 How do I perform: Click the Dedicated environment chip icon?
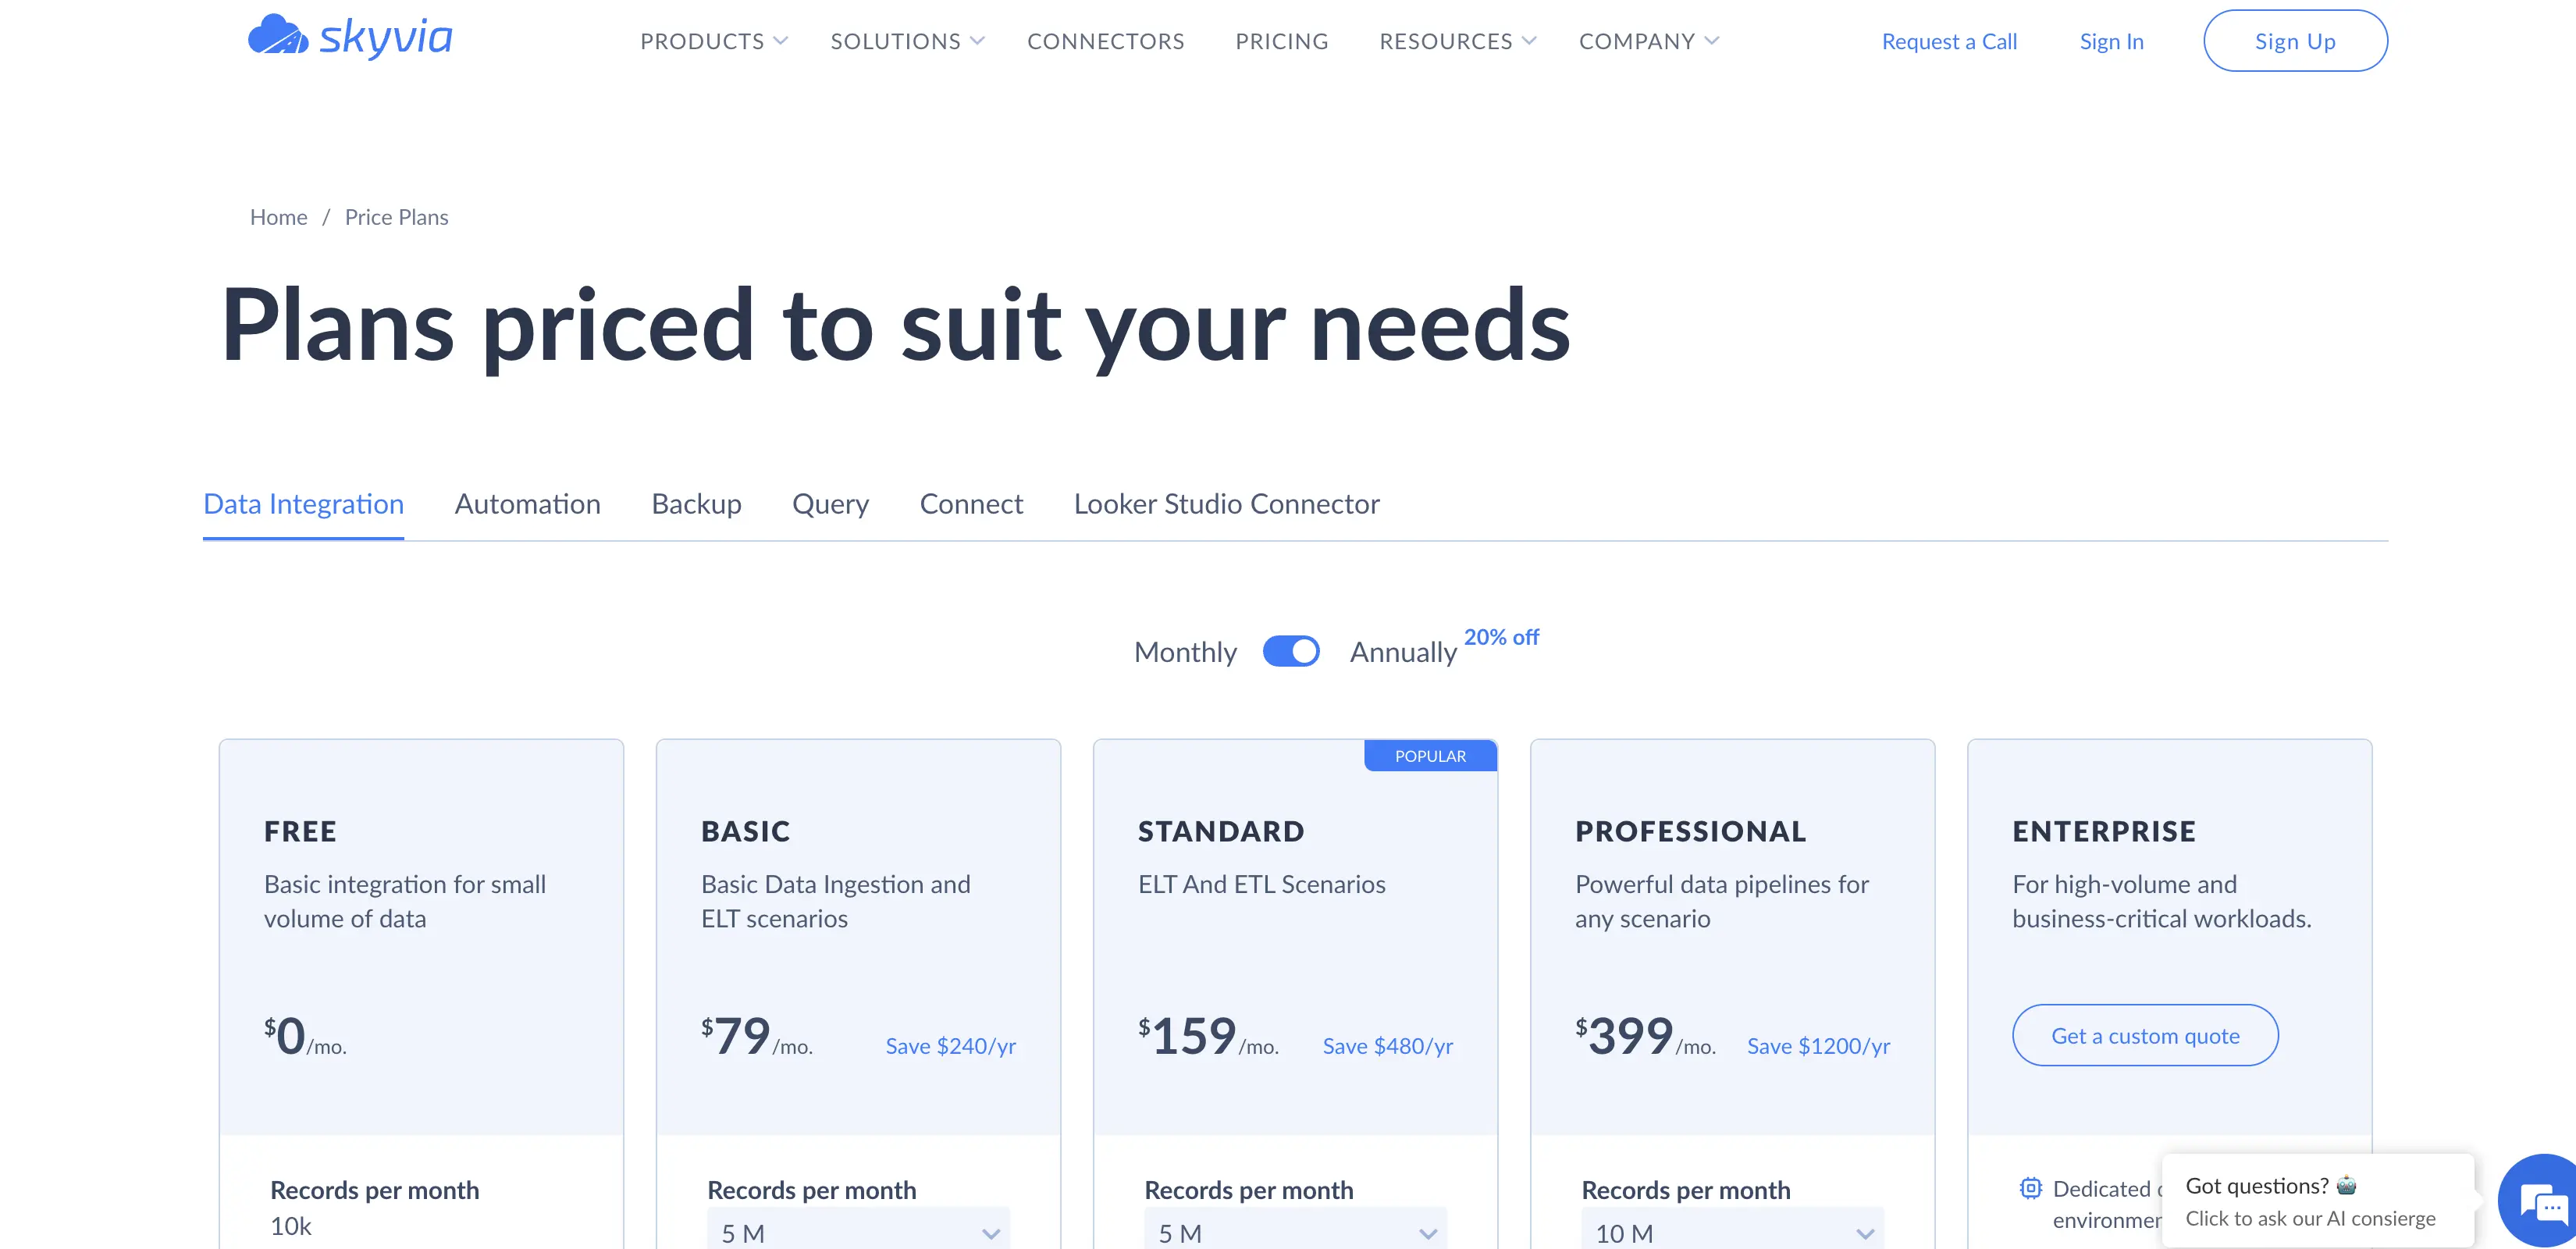click(x=2030, y=1188)
